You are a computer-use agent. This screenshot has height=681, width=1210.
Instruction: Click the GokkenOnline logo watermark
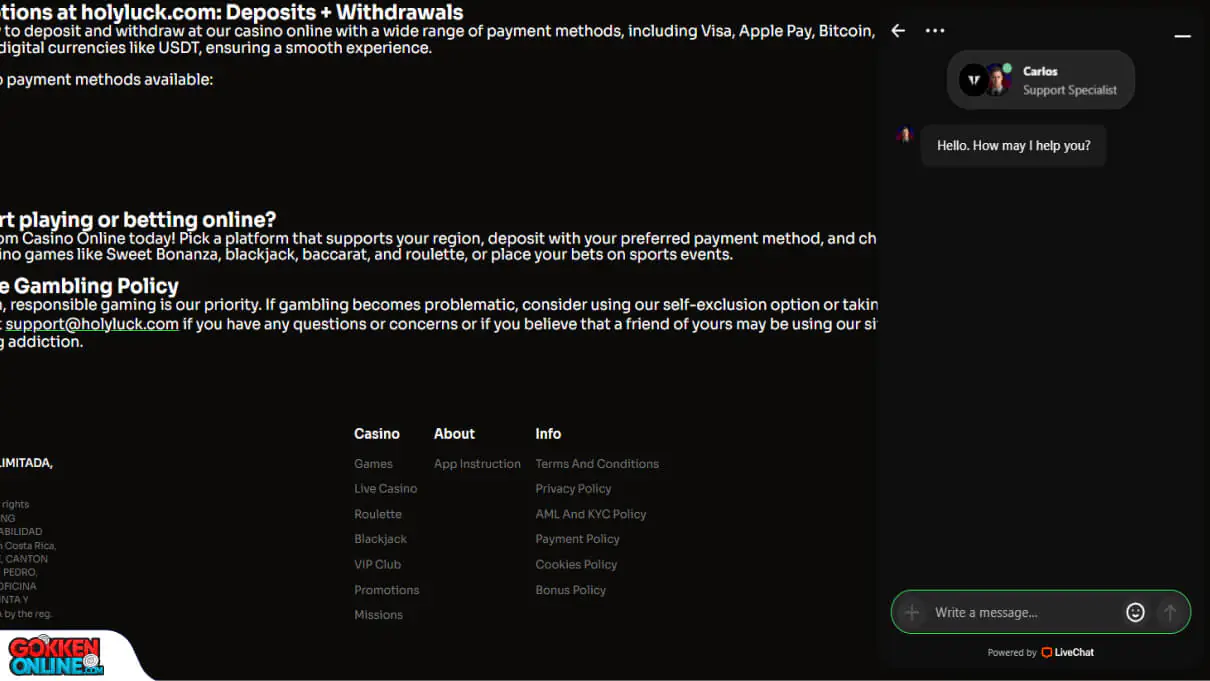coord(56,656)
